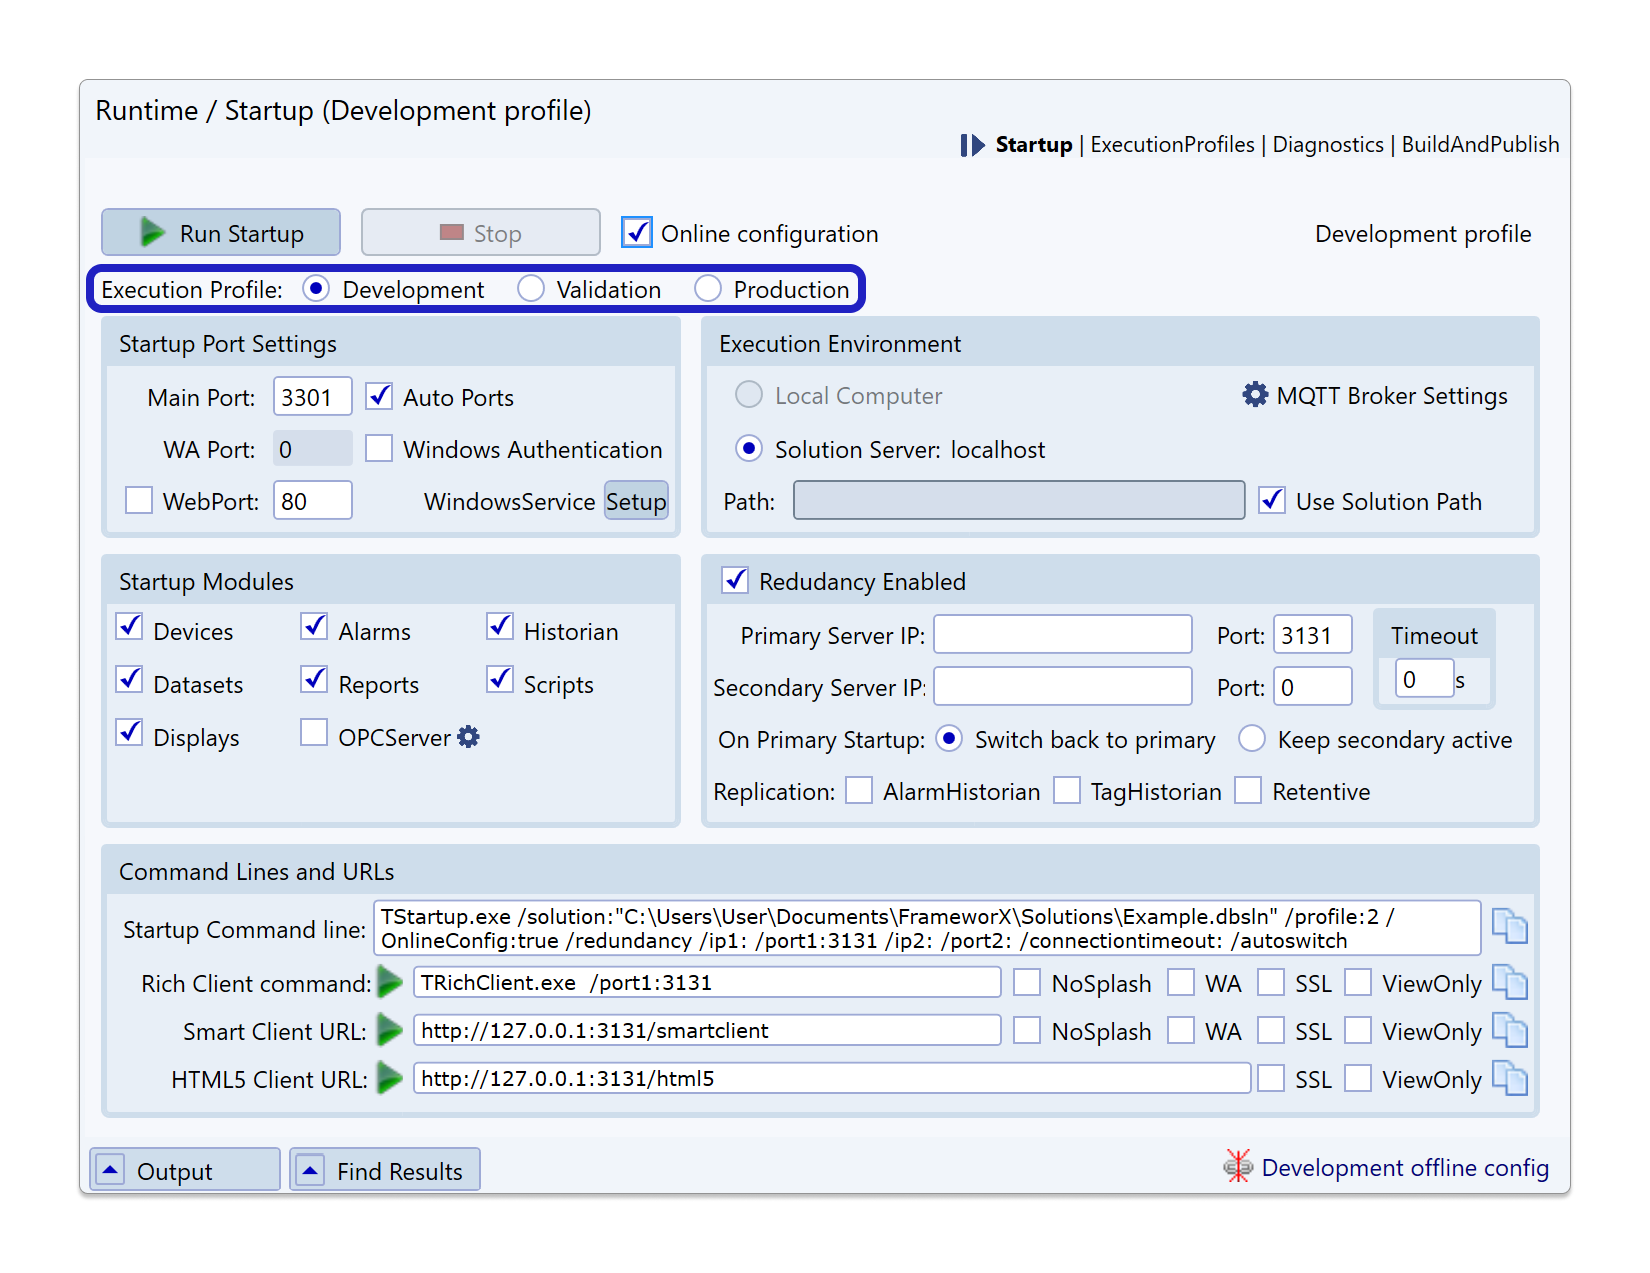This screenshot has width=1650, height=1273.
Task: Click the Primary Server IP field
Action: [x=1062, y=635]
